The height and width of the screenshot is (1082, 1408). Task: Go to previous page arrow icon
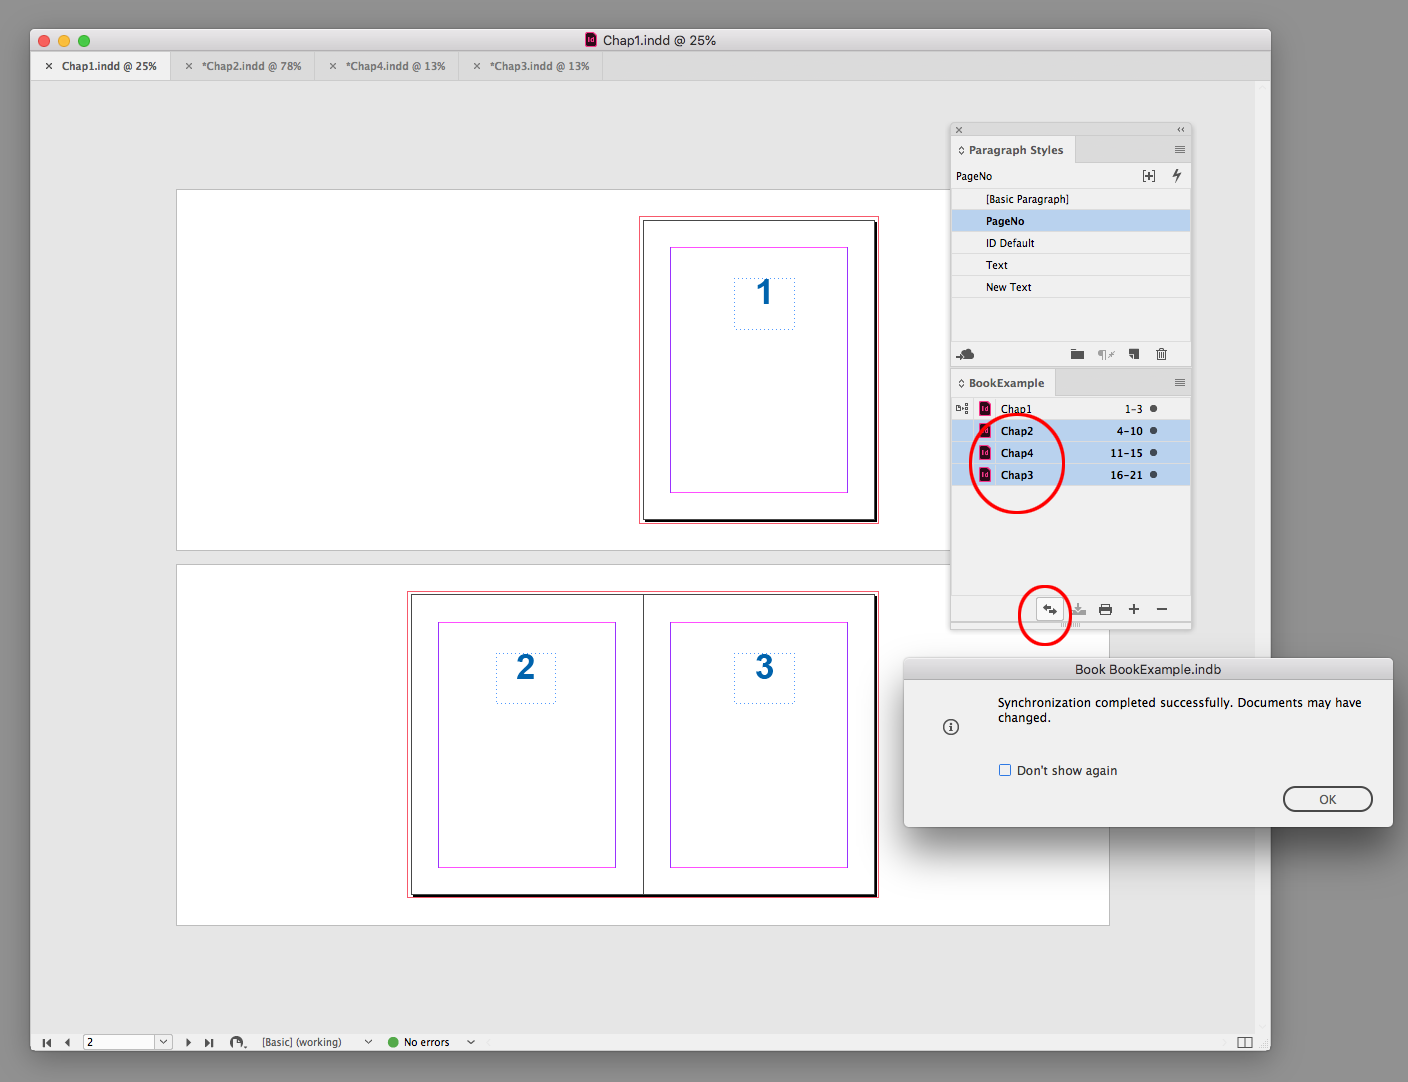click(x=67, y=1042)
